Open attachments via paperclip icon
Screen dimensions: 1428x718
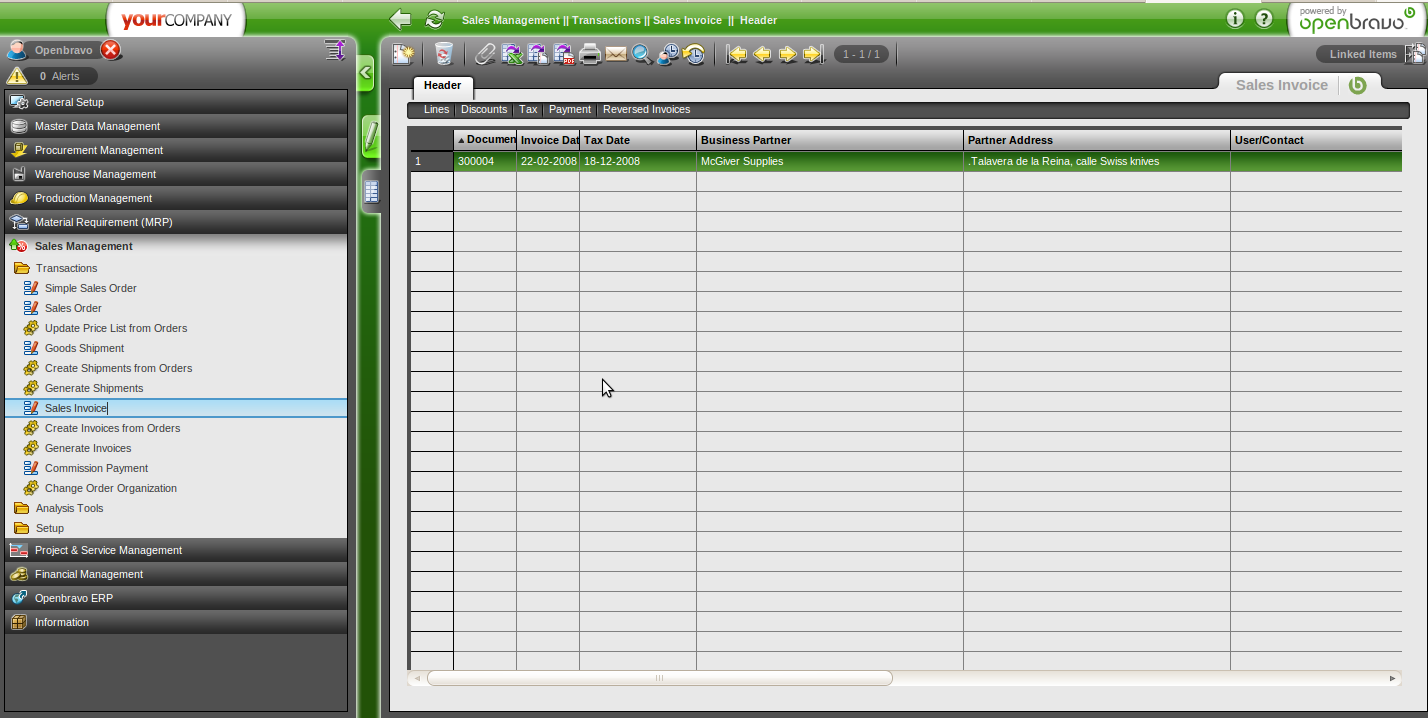(485, 54)
